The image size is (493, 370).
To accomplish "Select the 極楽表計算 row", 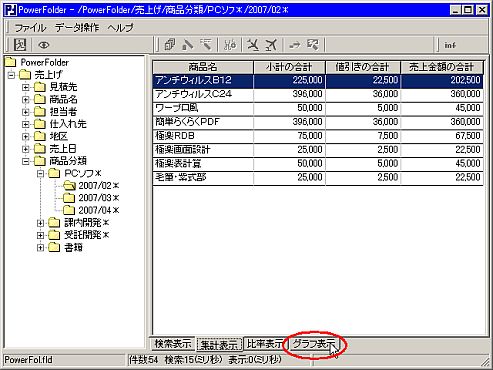I will pos(318,164).
